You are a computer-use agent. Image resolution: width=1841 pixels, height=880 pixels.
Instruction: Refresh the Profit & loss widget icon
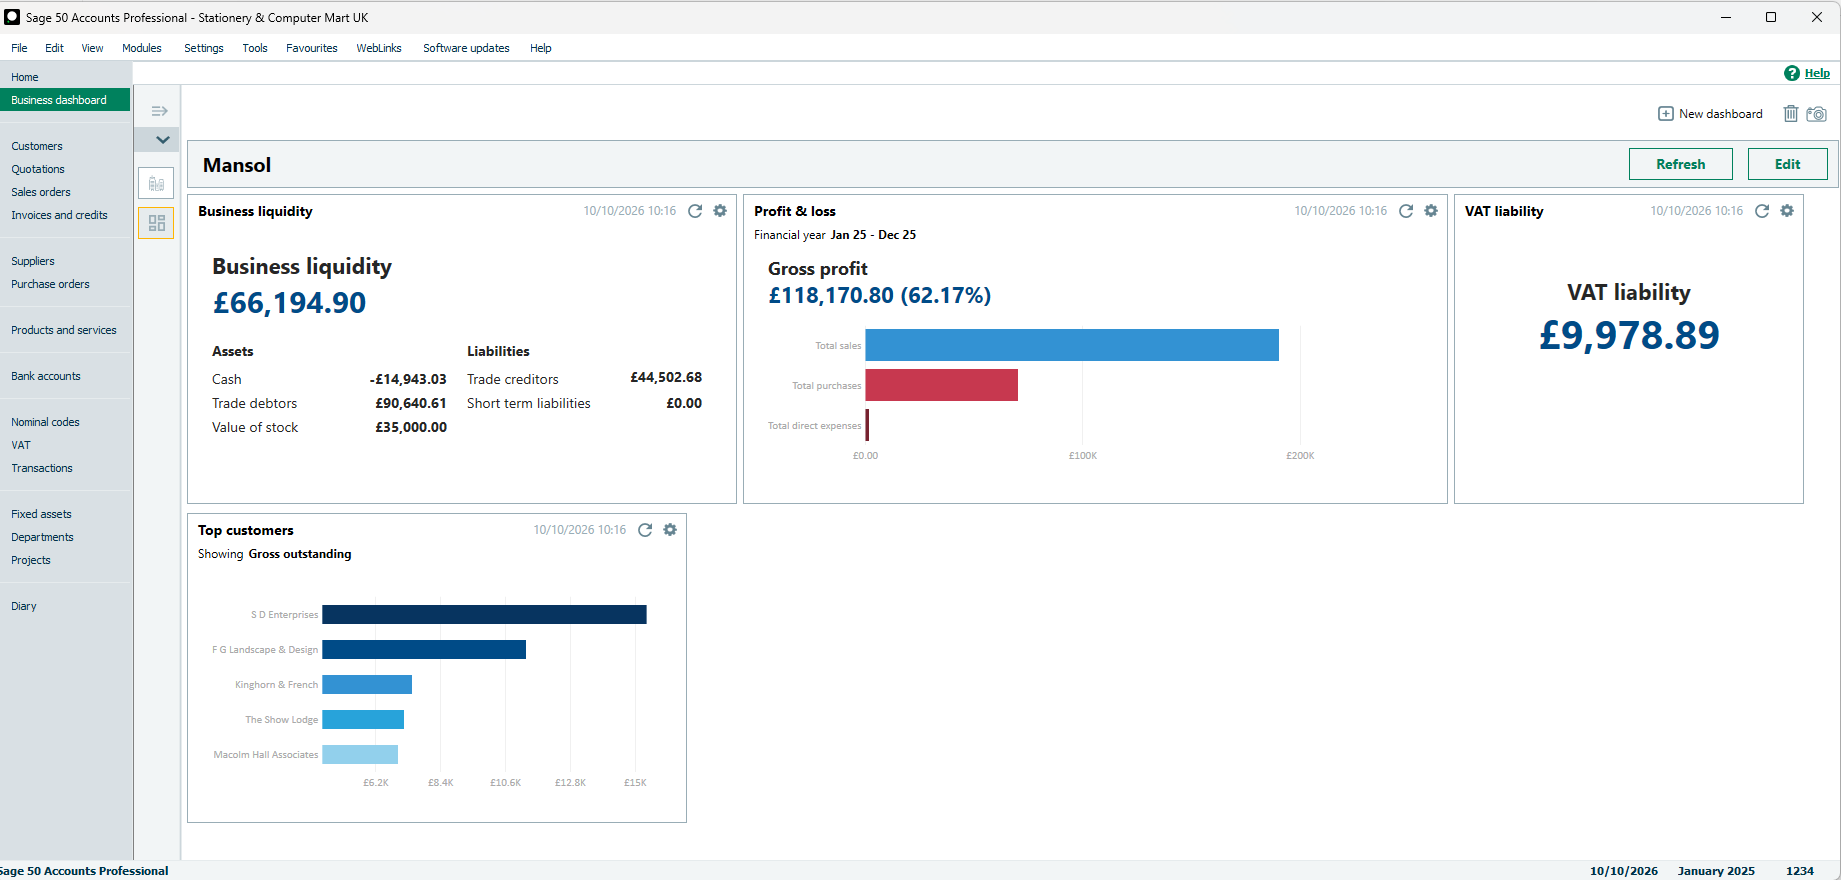coord(1406,211)
